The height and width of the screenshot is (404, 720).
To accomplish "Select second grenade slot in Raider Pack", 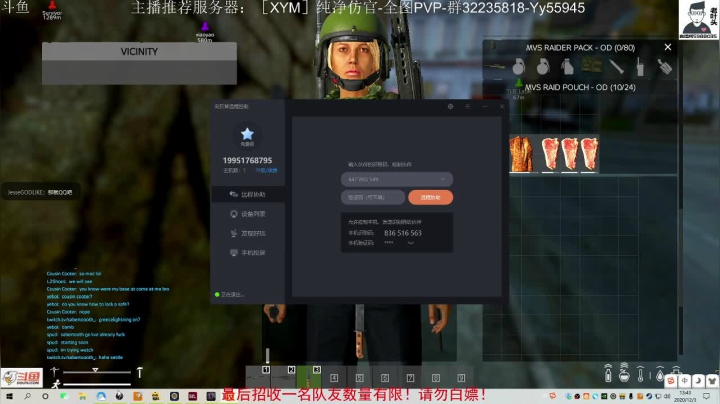I will click(543, 67).
